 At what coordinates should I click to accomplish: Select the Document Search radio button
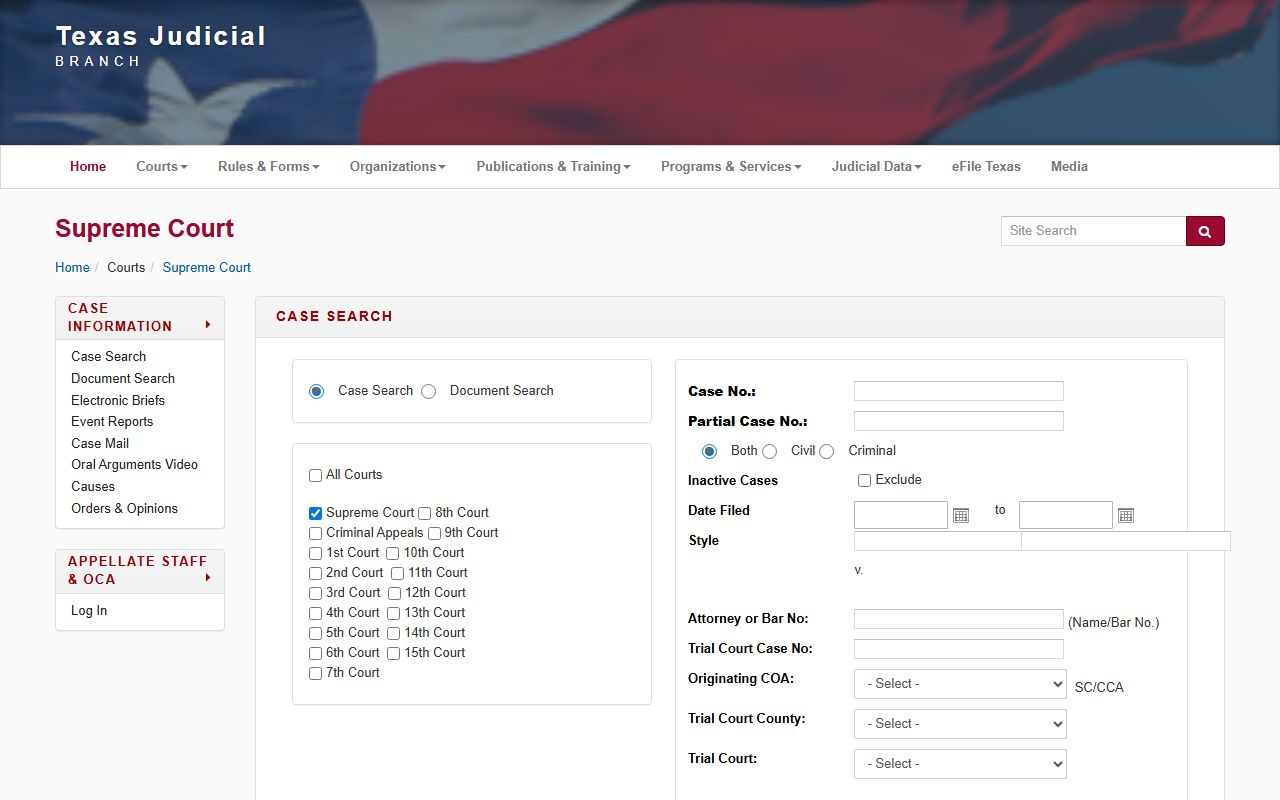pos(429,391)
